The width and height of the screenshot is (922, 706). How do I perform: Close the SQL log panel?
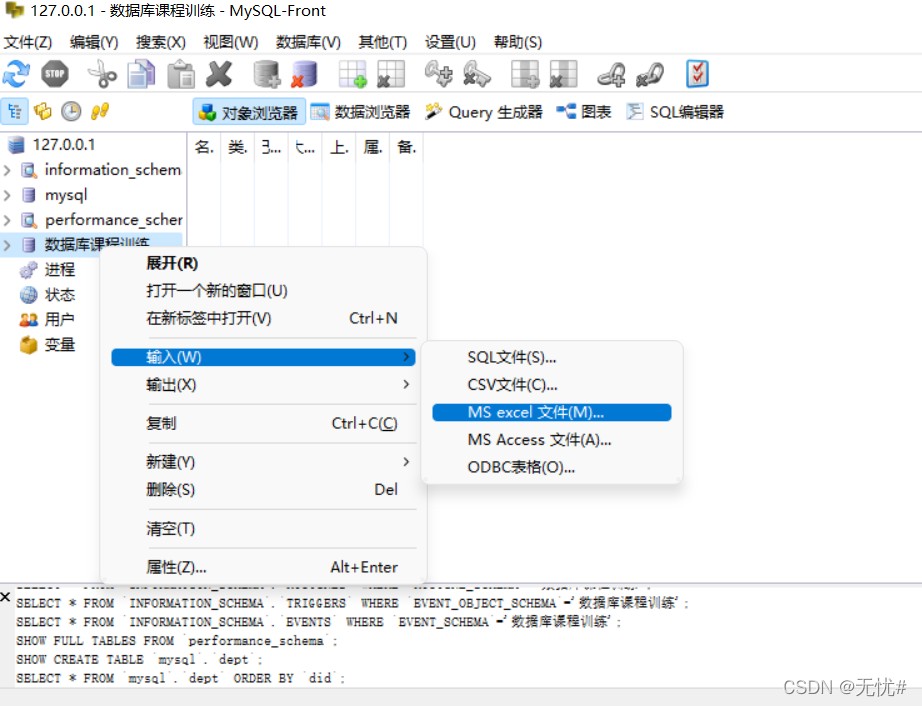[5, 597]
